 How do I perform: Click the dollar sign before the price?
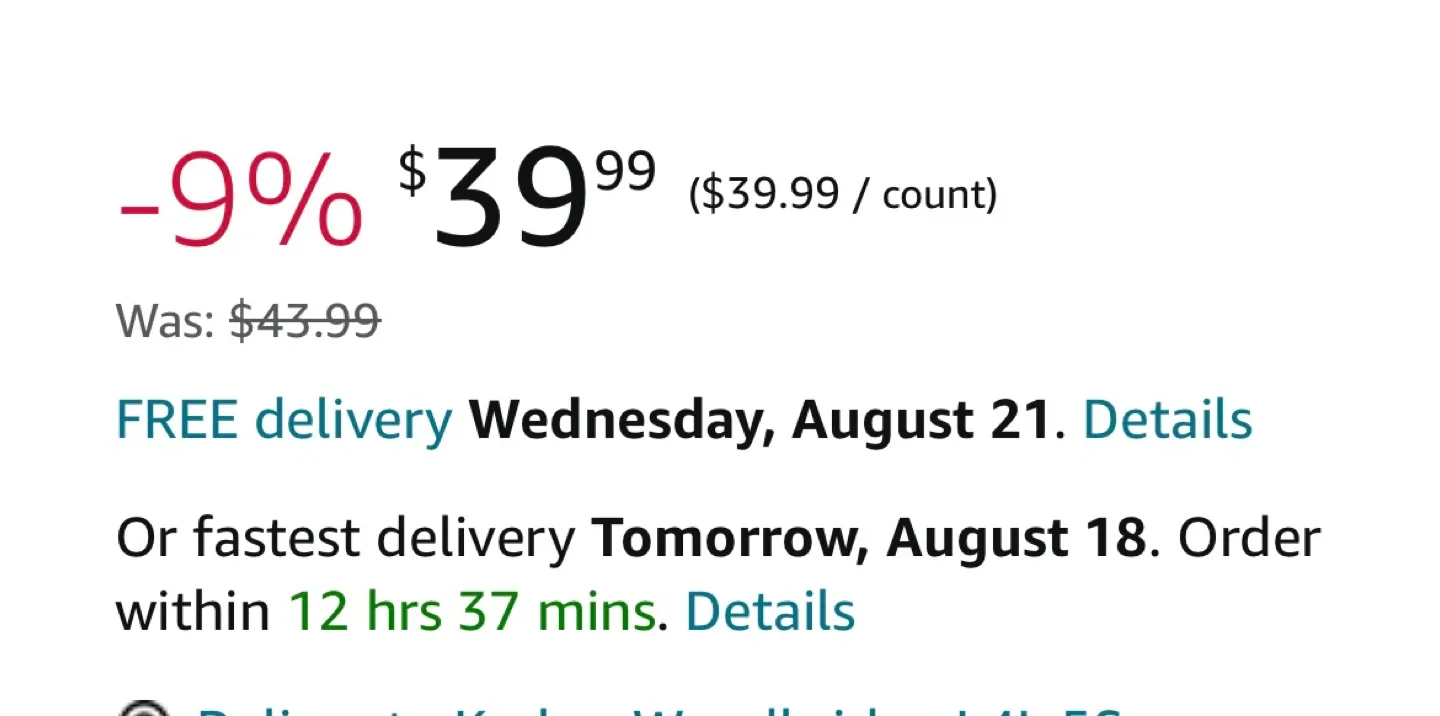411,170
